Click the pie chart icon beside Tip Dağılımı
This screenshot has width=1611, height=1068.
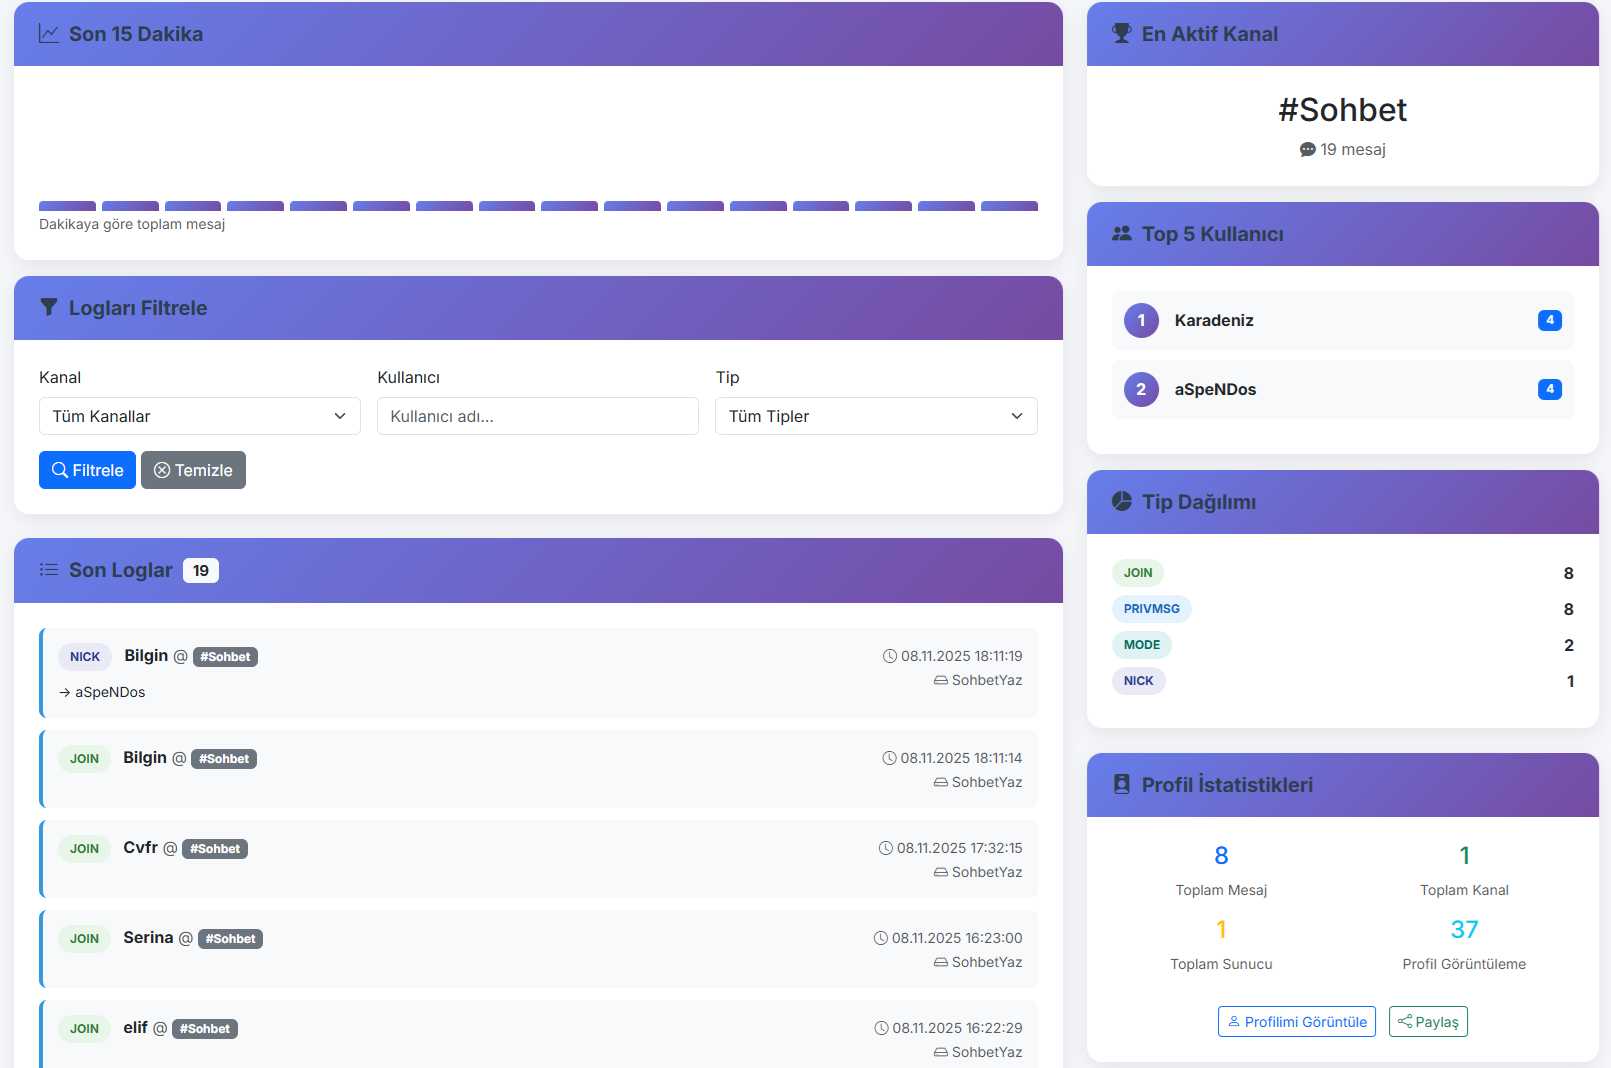[x=1121, y=502]
